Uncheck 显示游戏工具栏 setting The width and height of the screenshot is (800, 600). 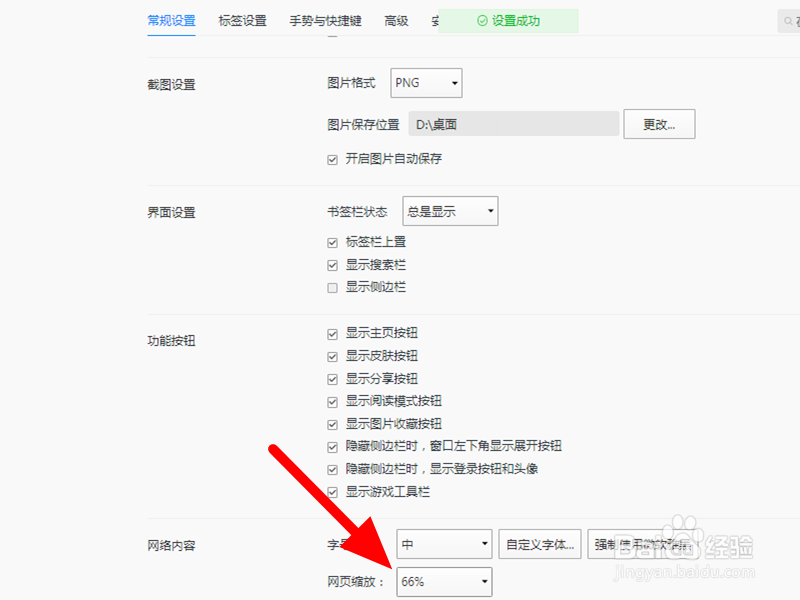(332, 492)
